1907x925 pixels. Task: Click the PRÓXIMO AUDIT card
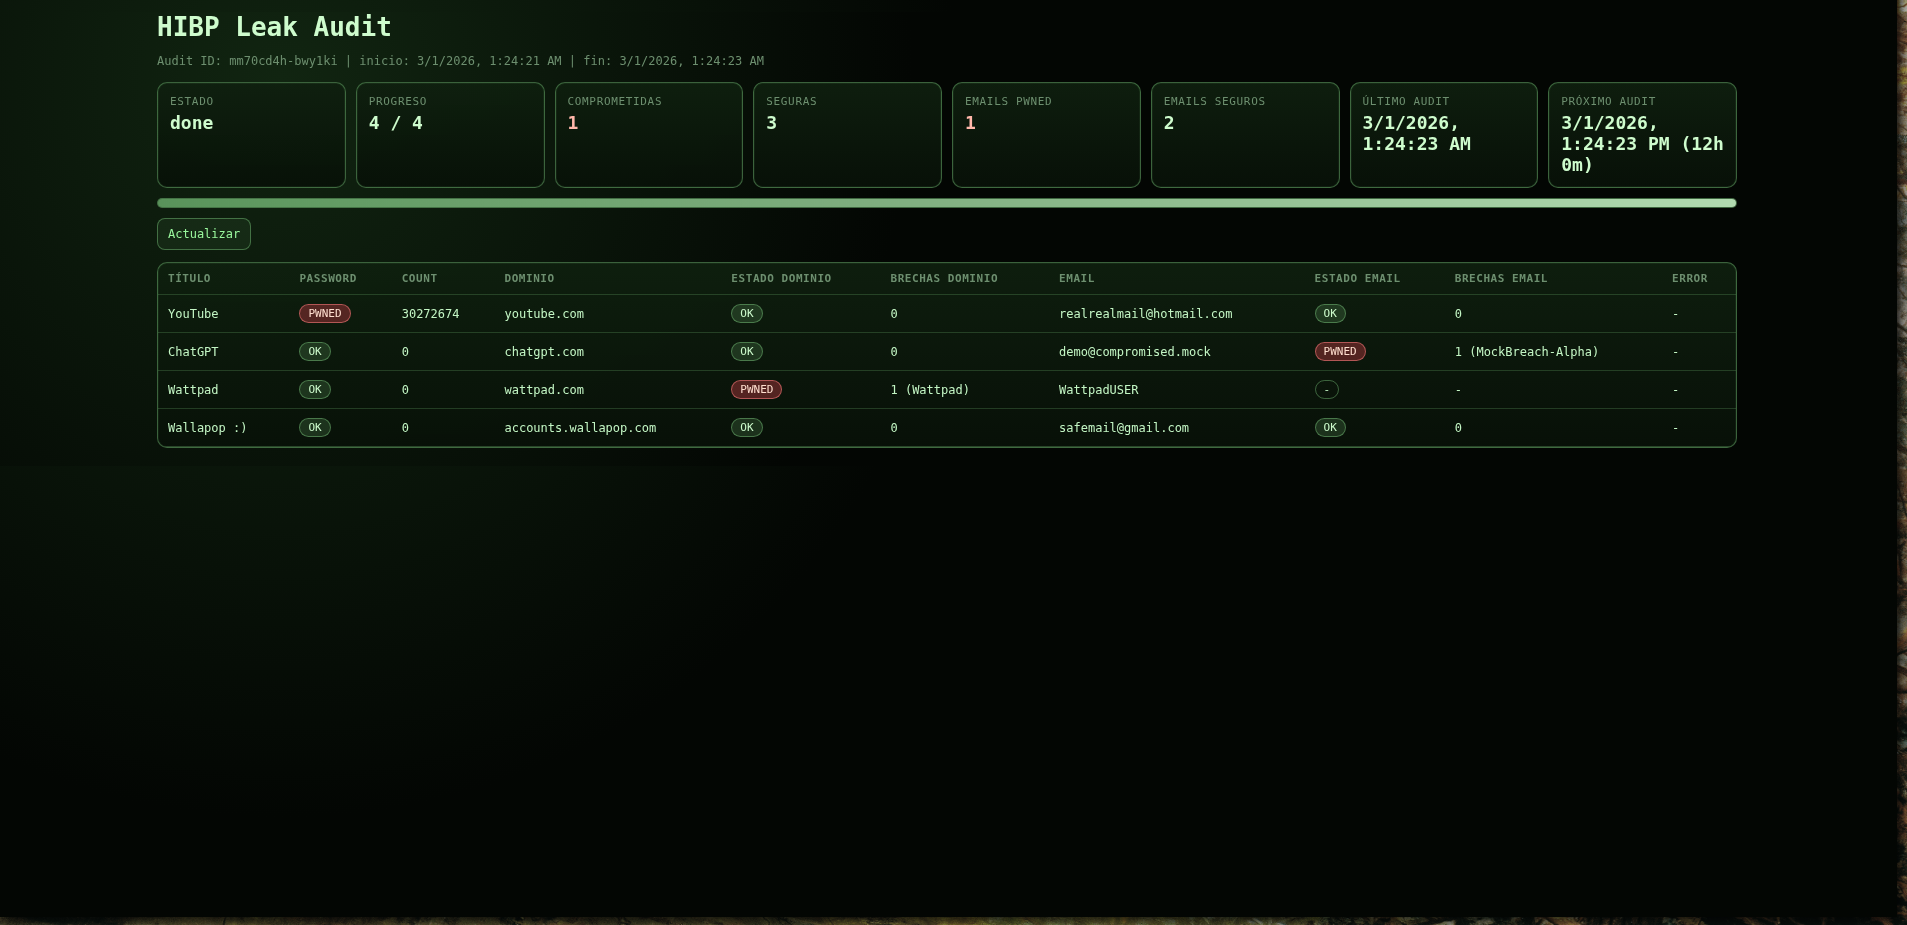pyautogui.click(x=1642, y=135)
